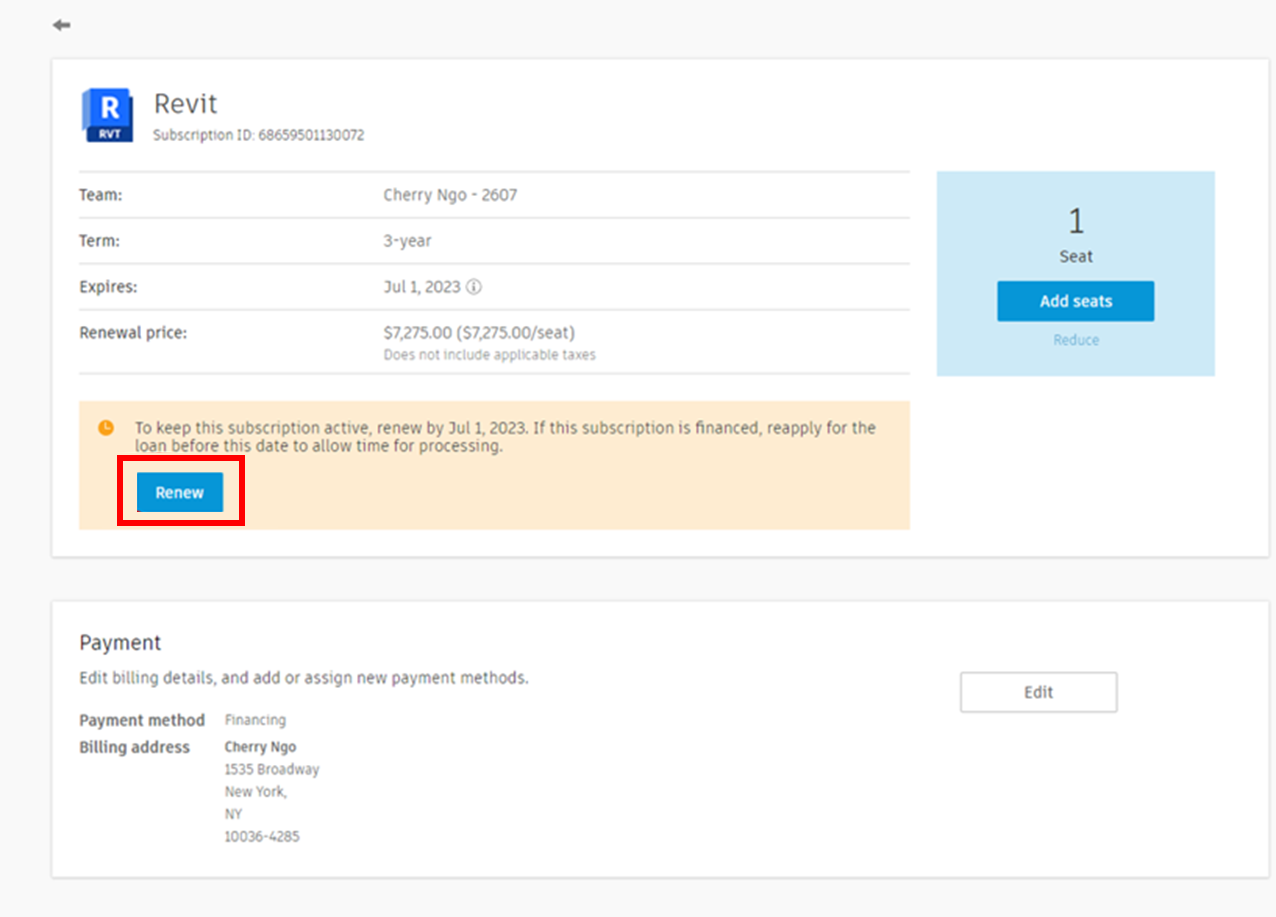This screenshot has height=917, width=1276.
Task: Click the orange clock warning icon
Action: pos(106,428)
